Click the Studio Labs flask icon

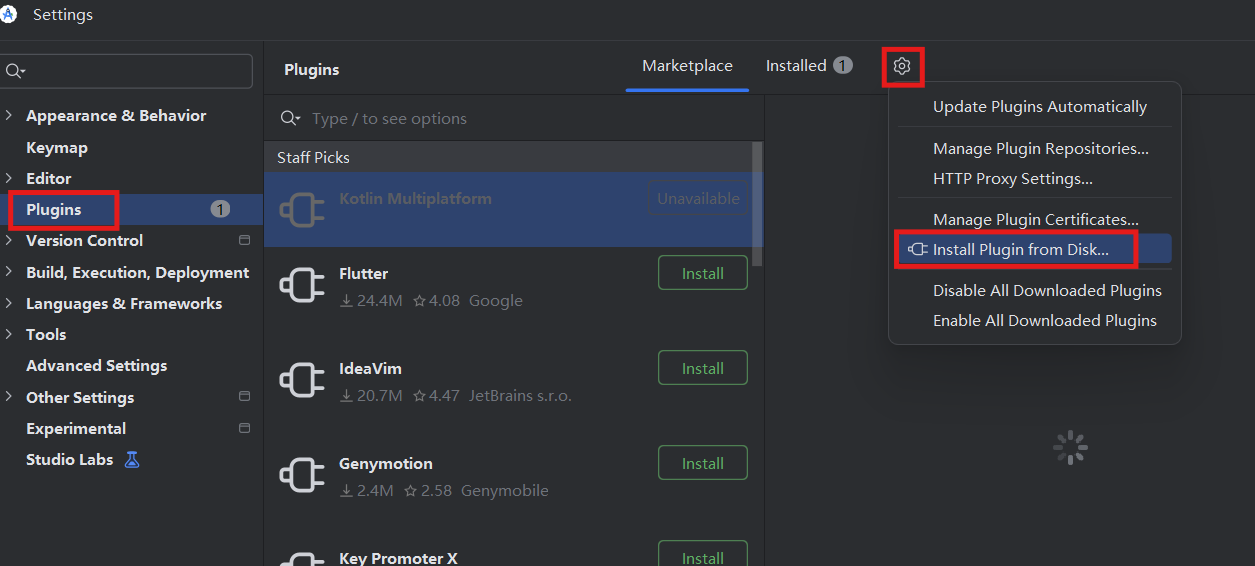coord(132,460)
